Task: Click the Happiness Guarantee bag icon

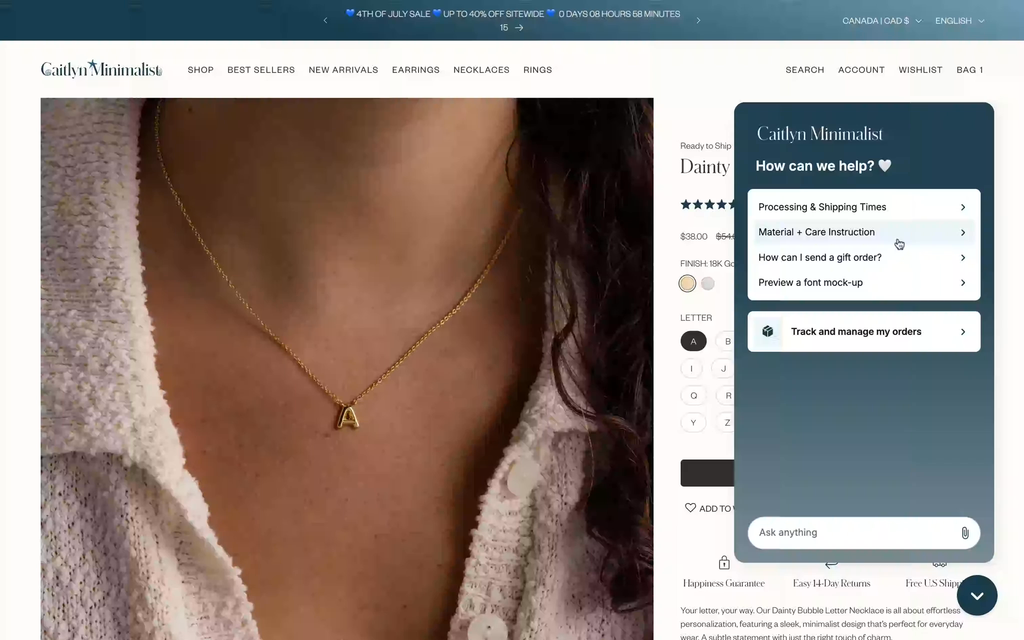Action: (724, 562)
